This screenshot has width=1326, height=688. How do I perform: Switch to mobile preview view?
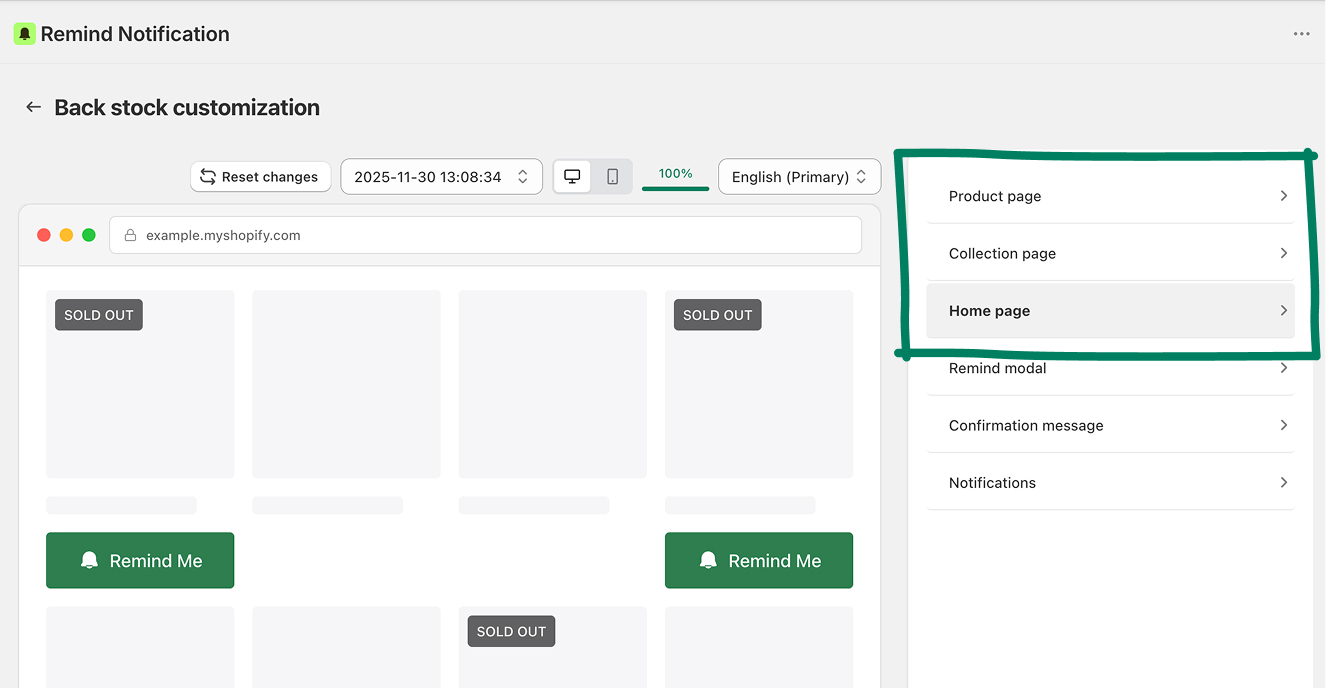coord(613,177)
